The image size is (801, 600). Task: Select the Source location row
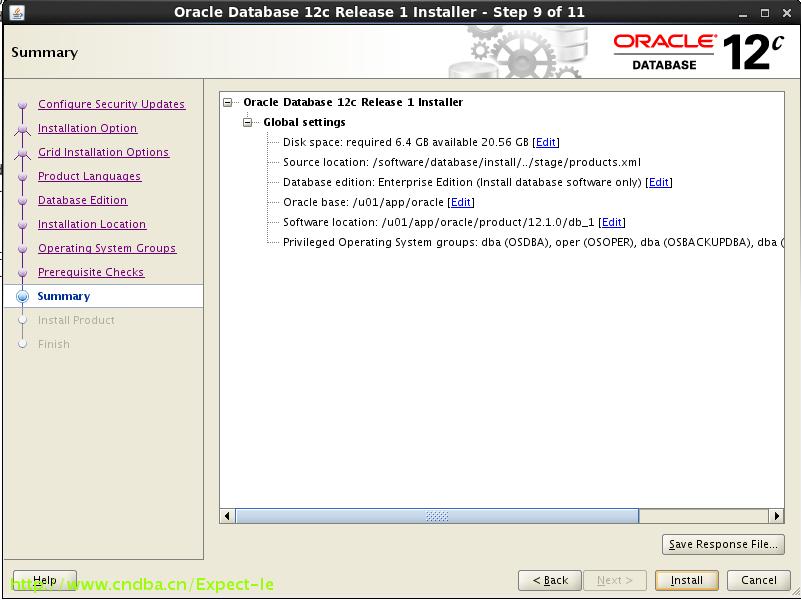click(462, 162)
